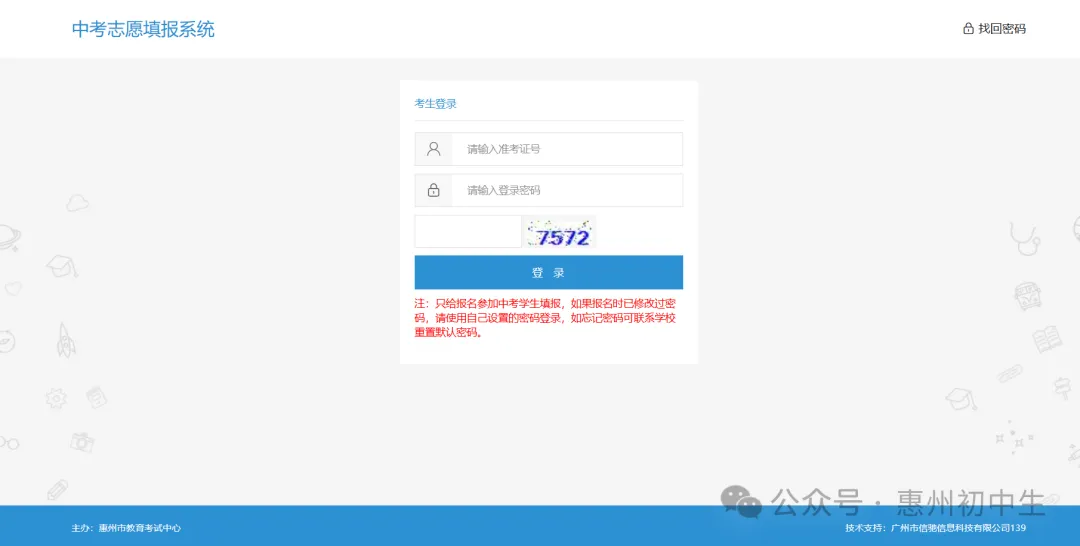Click the 登录 login button
The height and width of the screenshot is (546, 1080).
[x=548, y=272]
